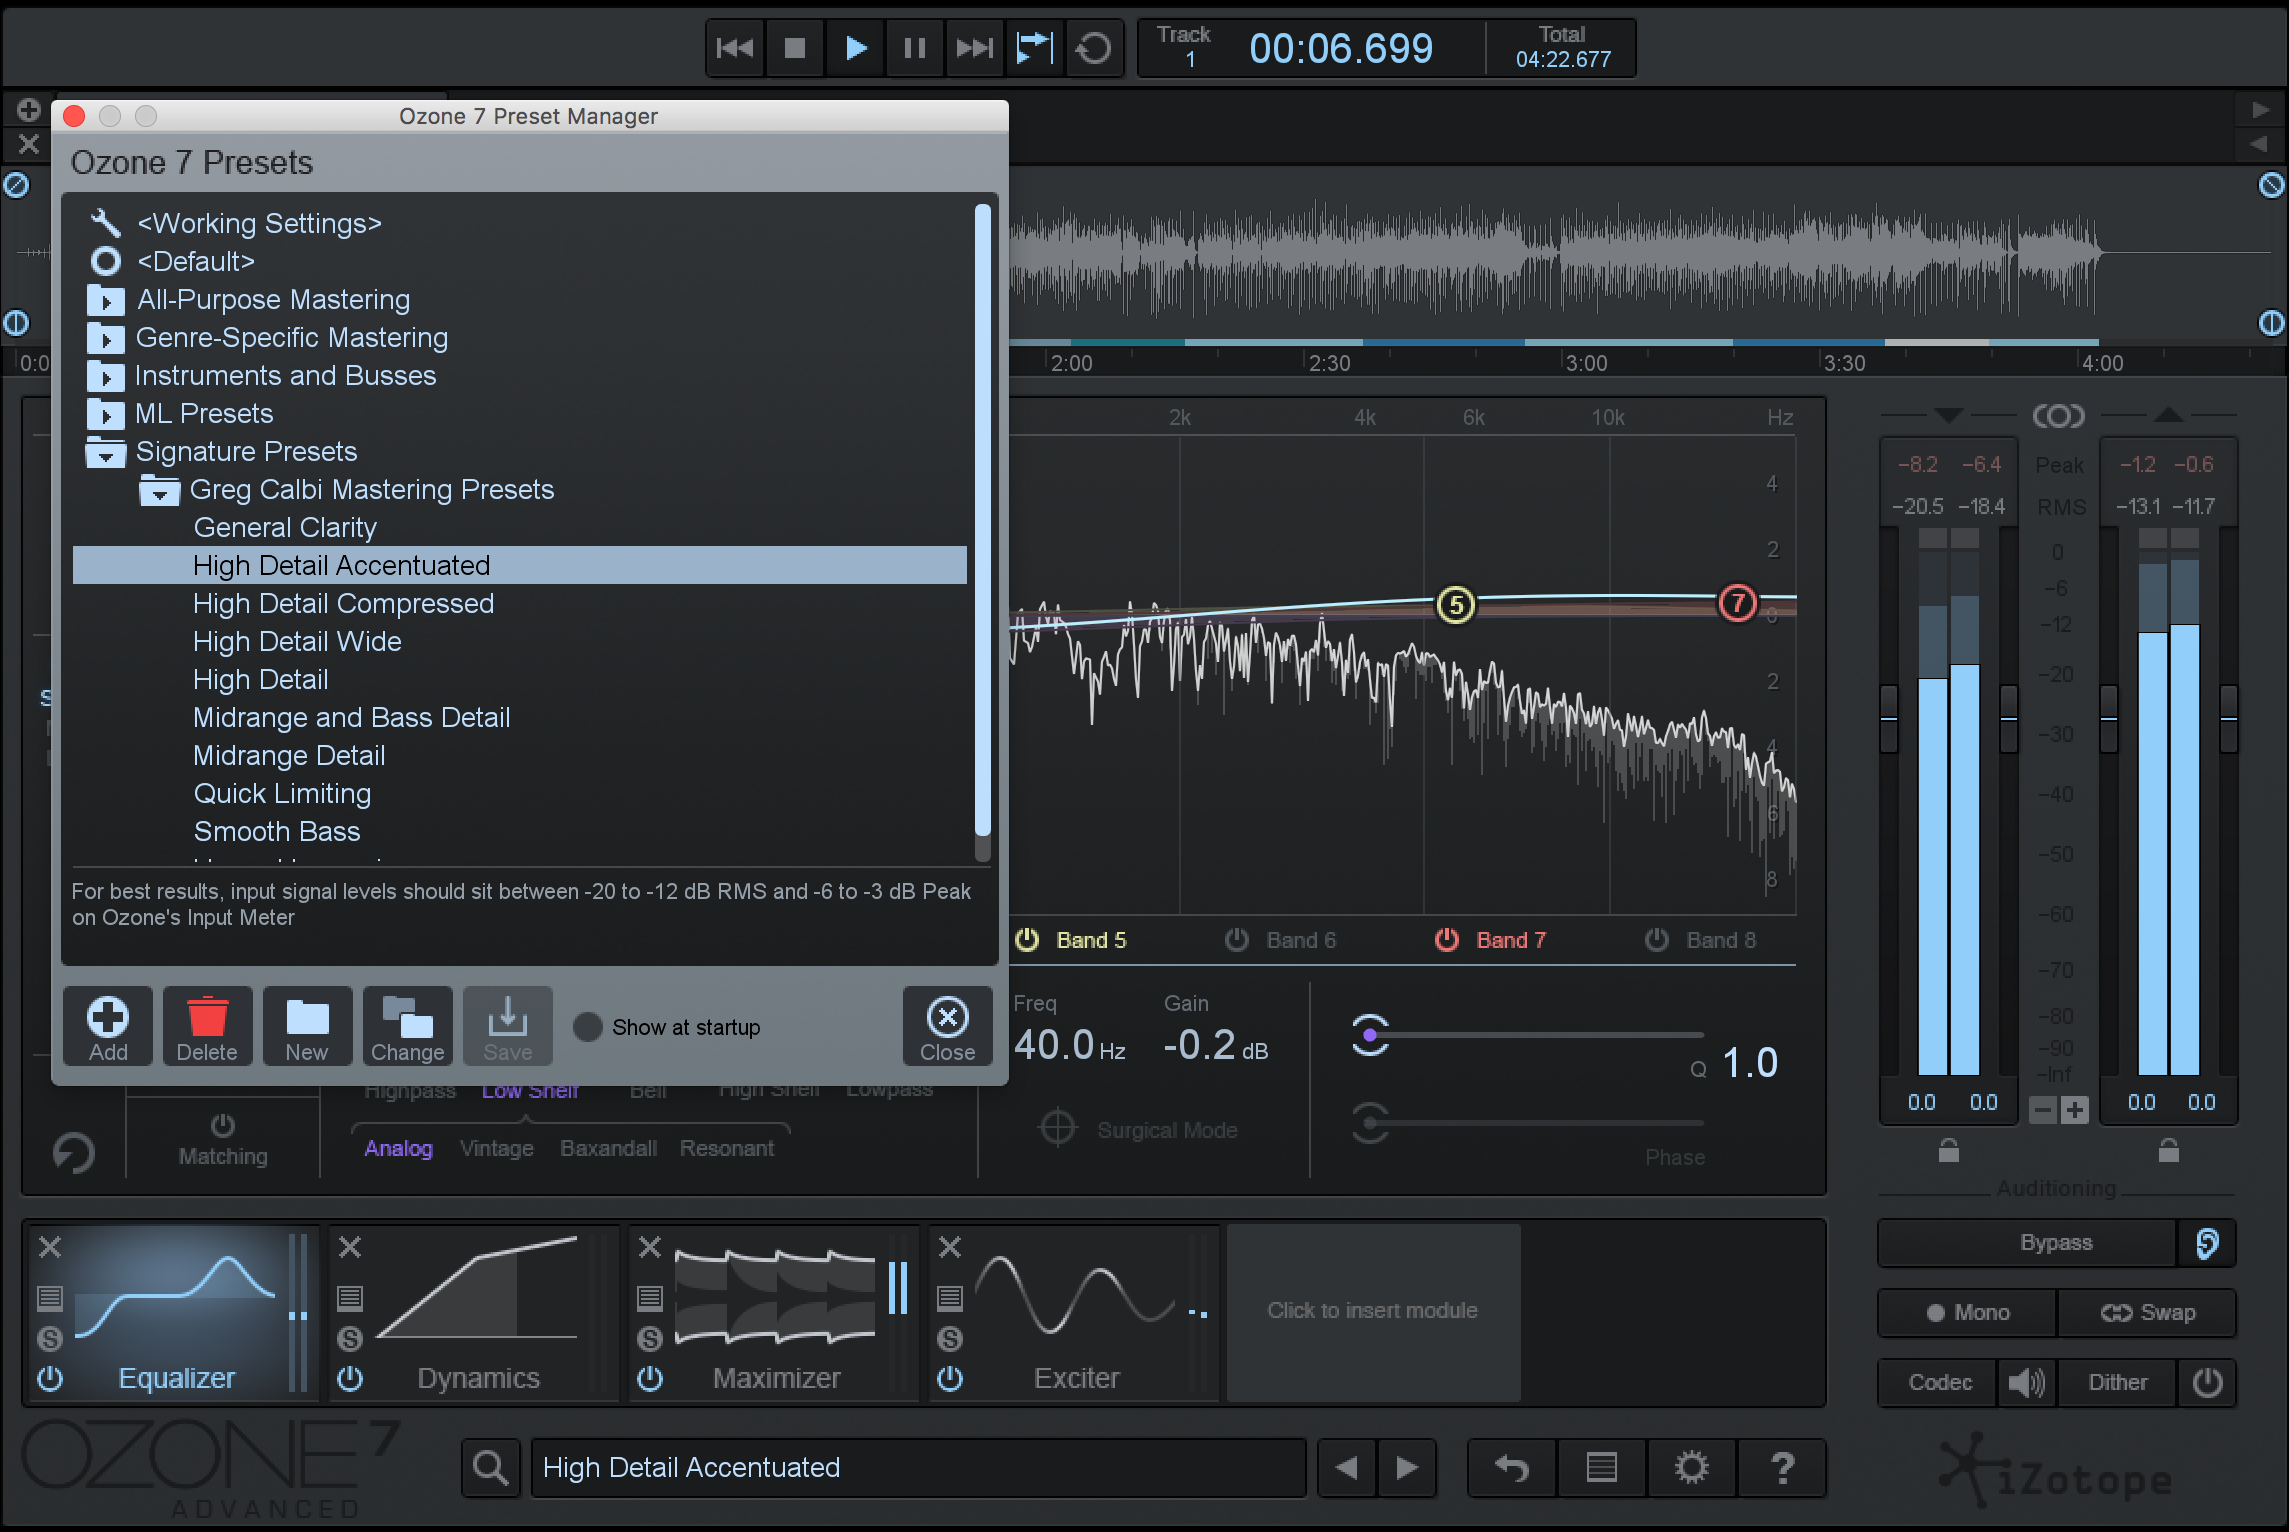Expand ML Presets folder

[x=105, y=414]
